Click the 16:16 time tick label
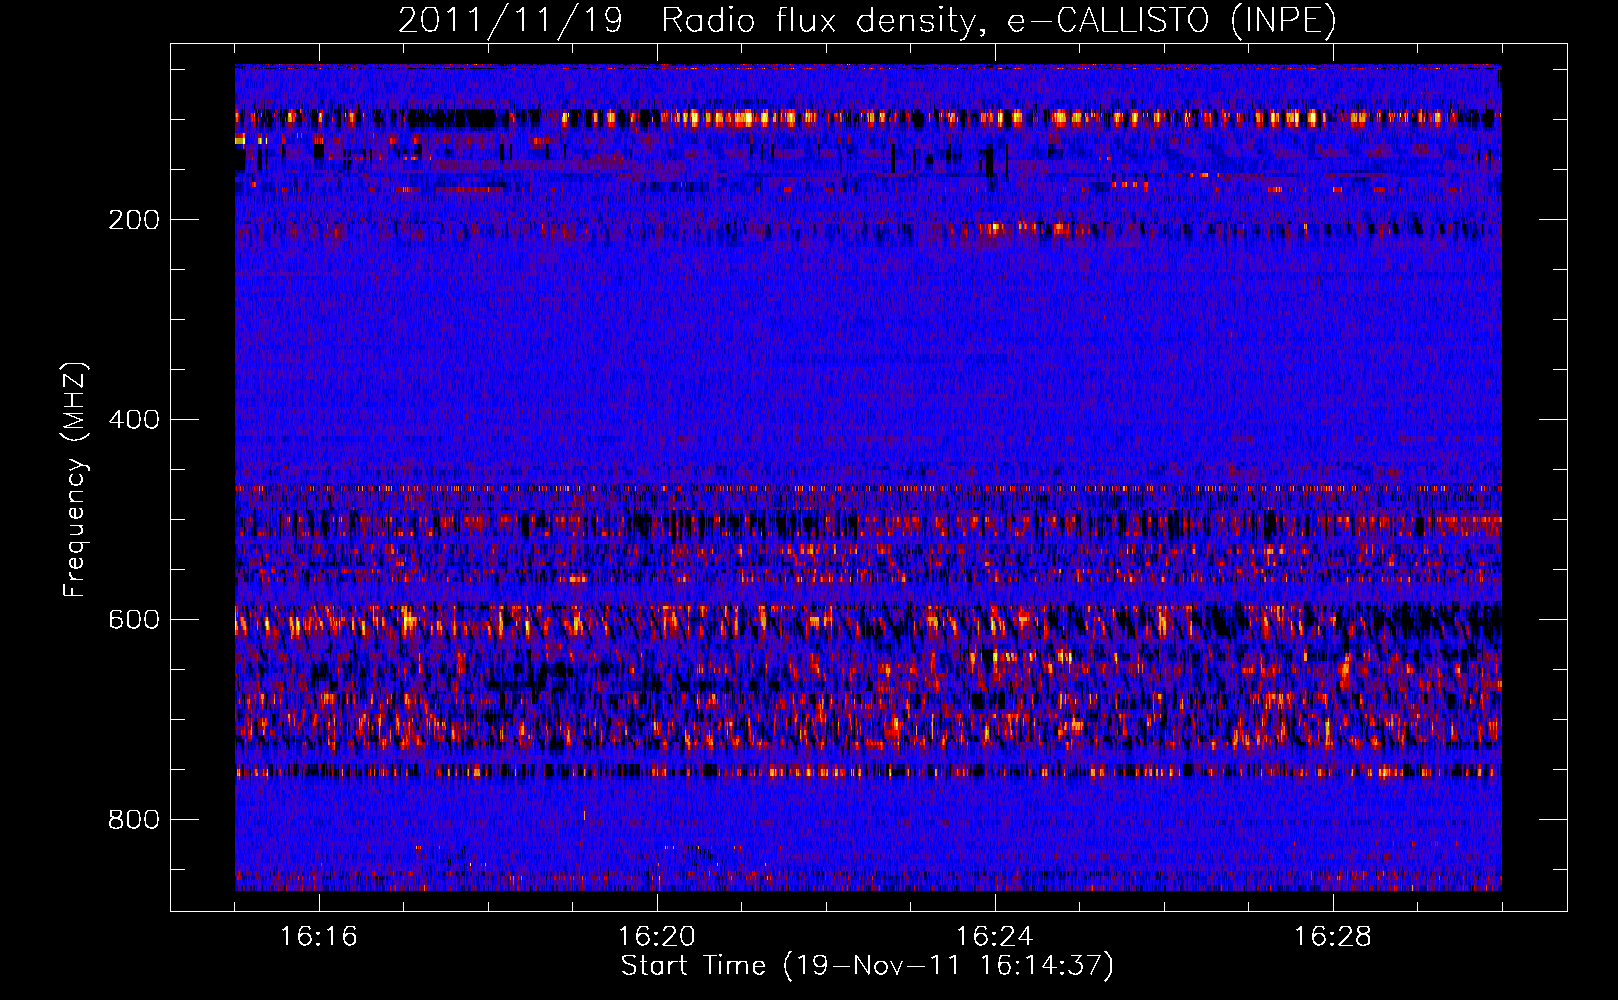The image size is (1618, 1000). [319, 937]
